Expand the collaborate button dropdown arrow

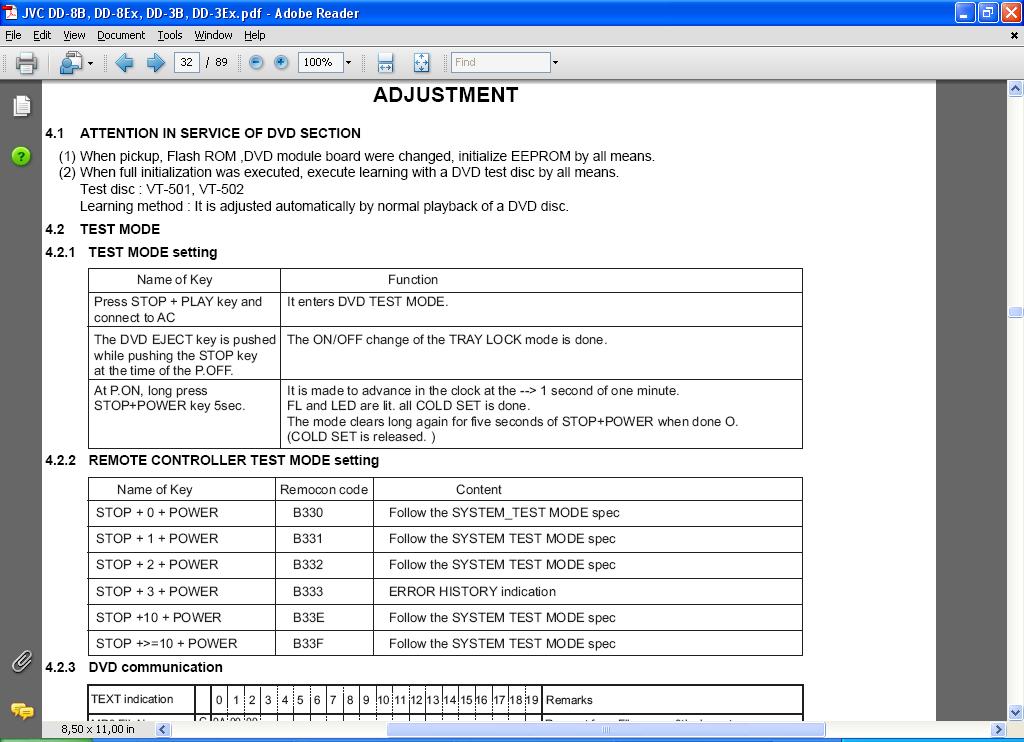pos(90,63)
